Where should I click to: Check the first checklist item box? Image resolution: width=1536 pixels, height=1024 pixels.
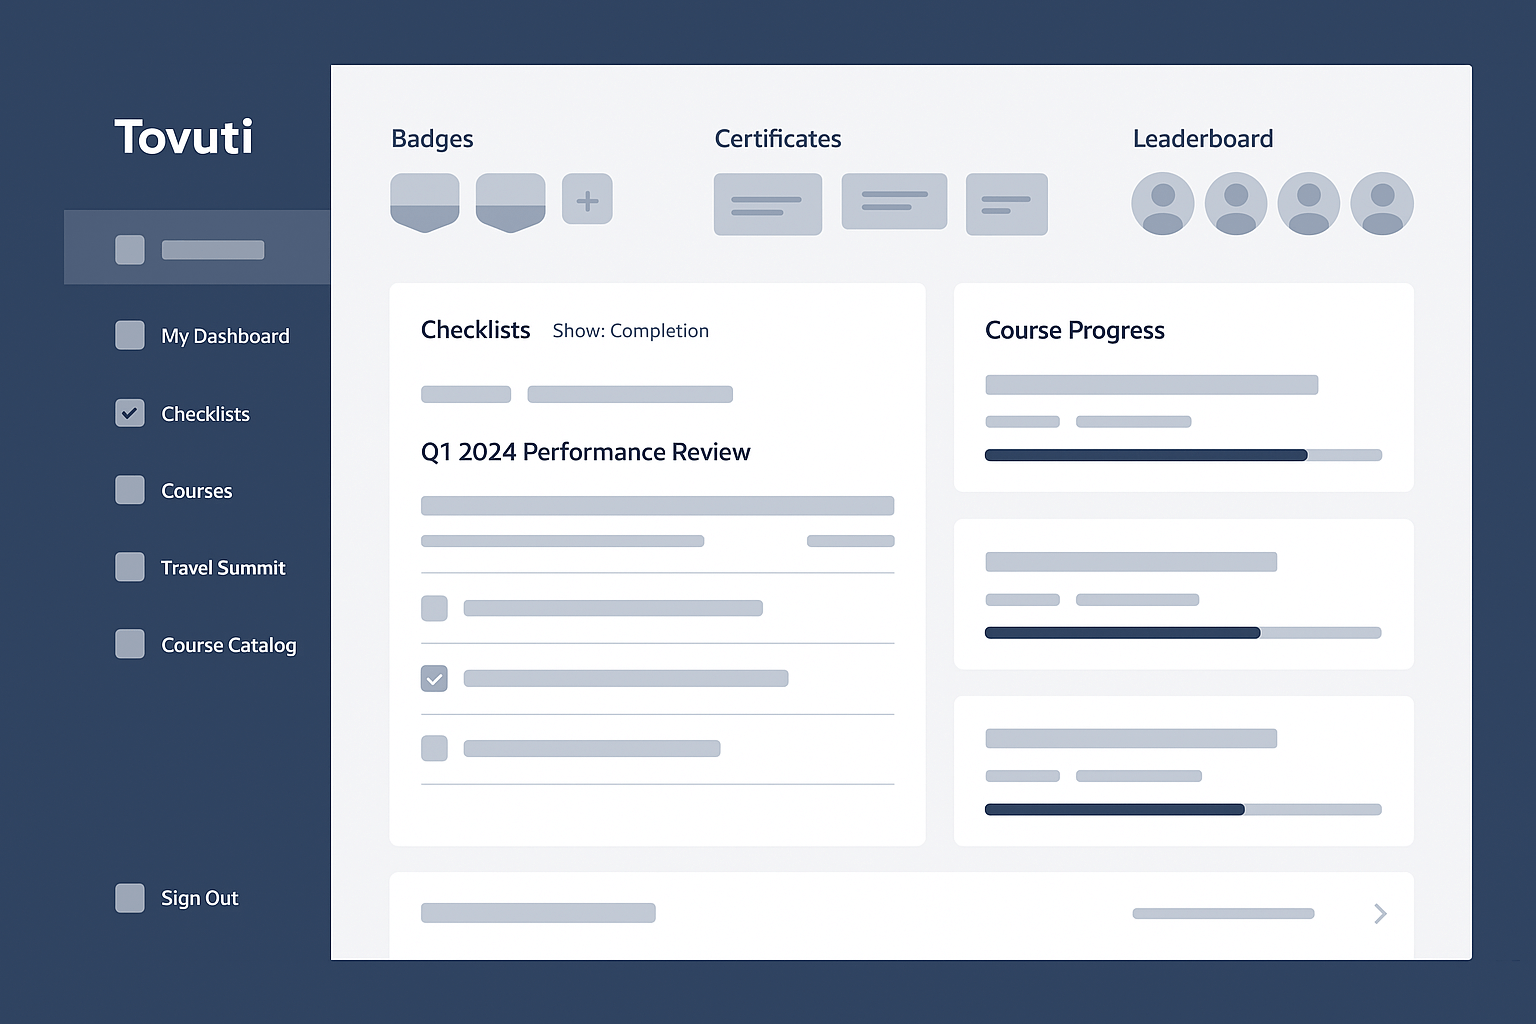[x=434, y=608]
